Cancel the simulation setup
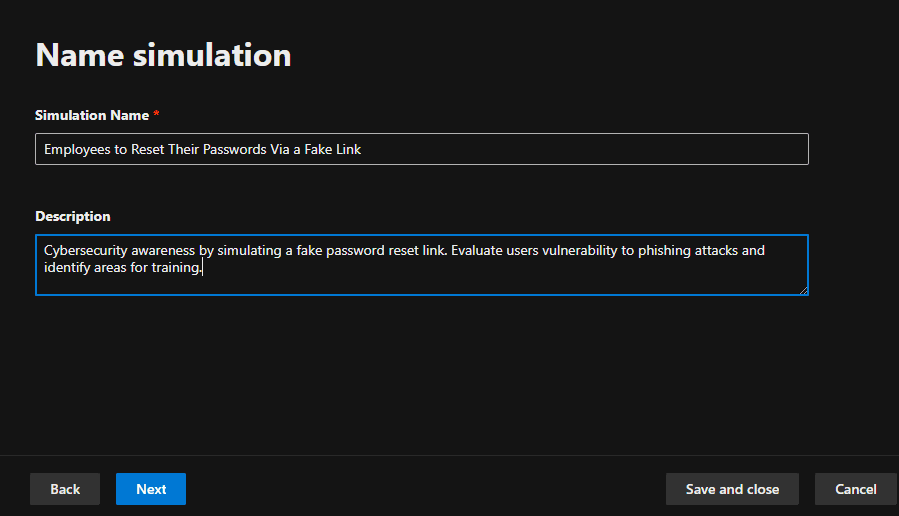 click(855, 489)
